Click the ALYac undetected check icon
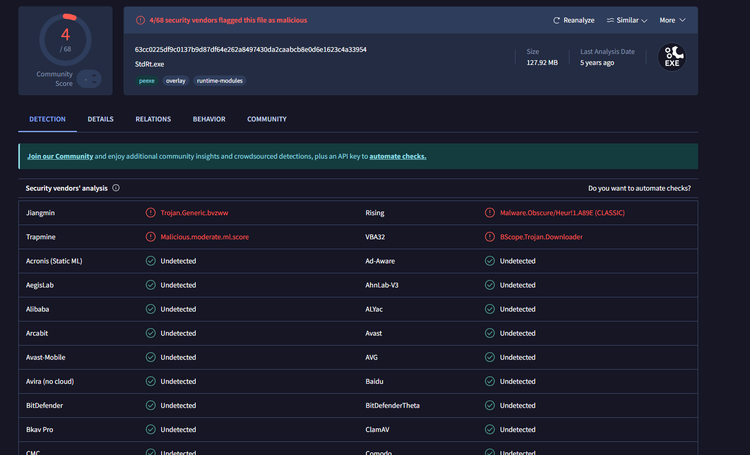The image size is (750, 455). (490, 309)
